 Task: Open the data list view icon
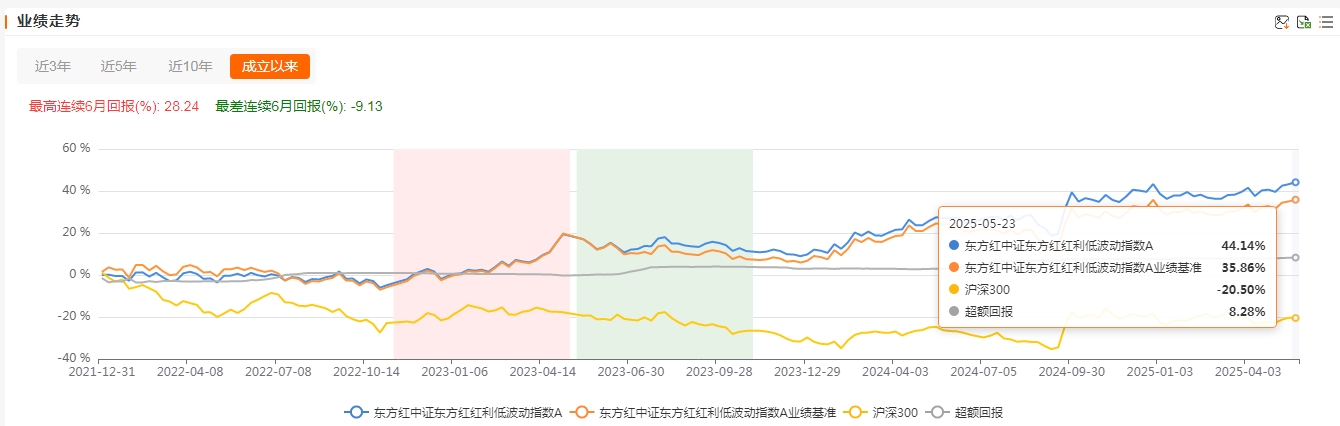[x=1326, y=23]
